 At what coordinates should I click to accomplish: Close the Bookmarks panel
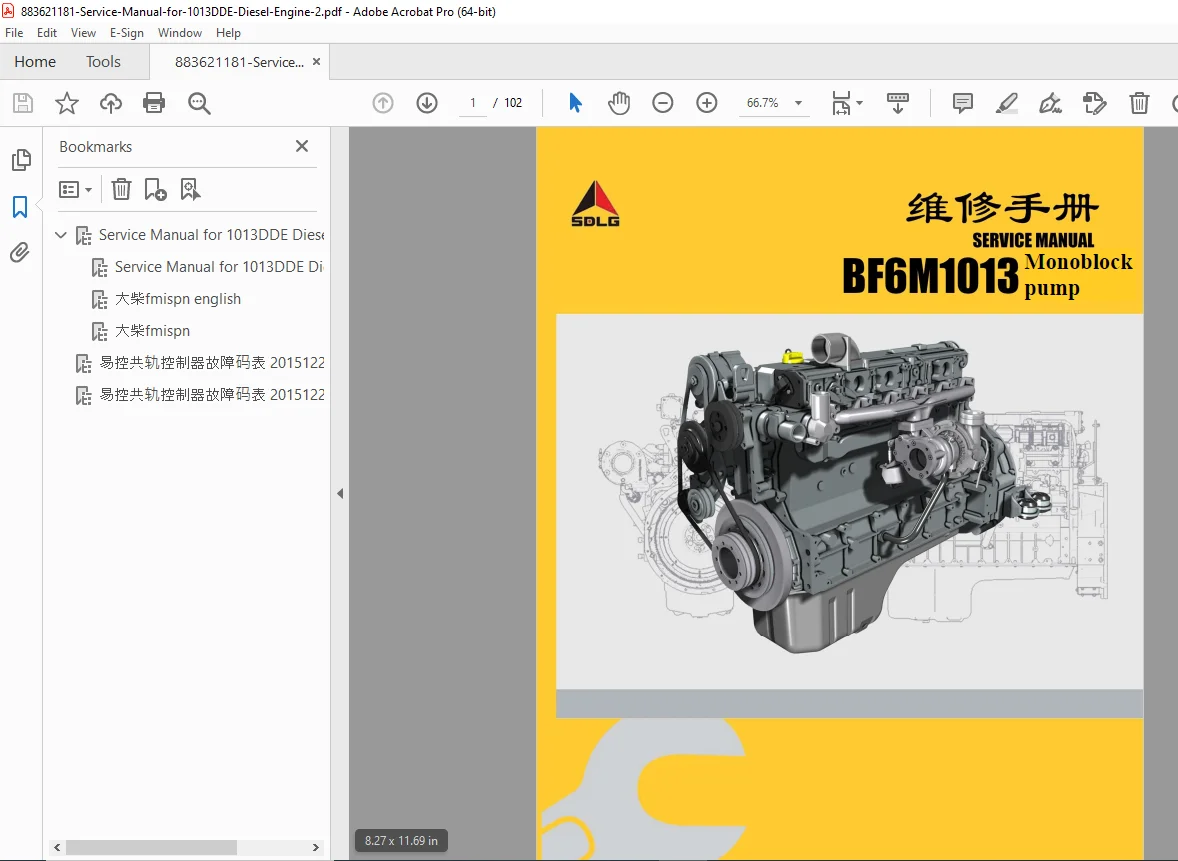click(x=302, y=147)
